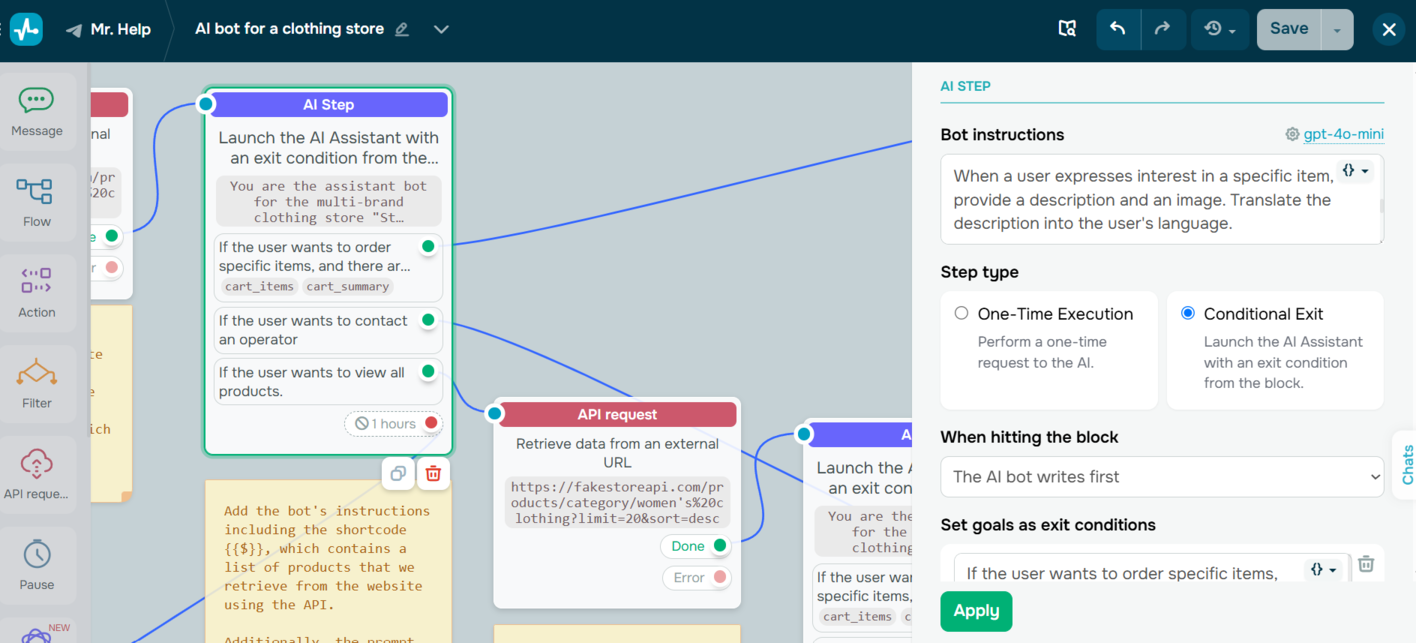Open the 'When hitting the block' dropdown
Viewport: 1416px width, 643px height.
click(x=1161, y=477)
